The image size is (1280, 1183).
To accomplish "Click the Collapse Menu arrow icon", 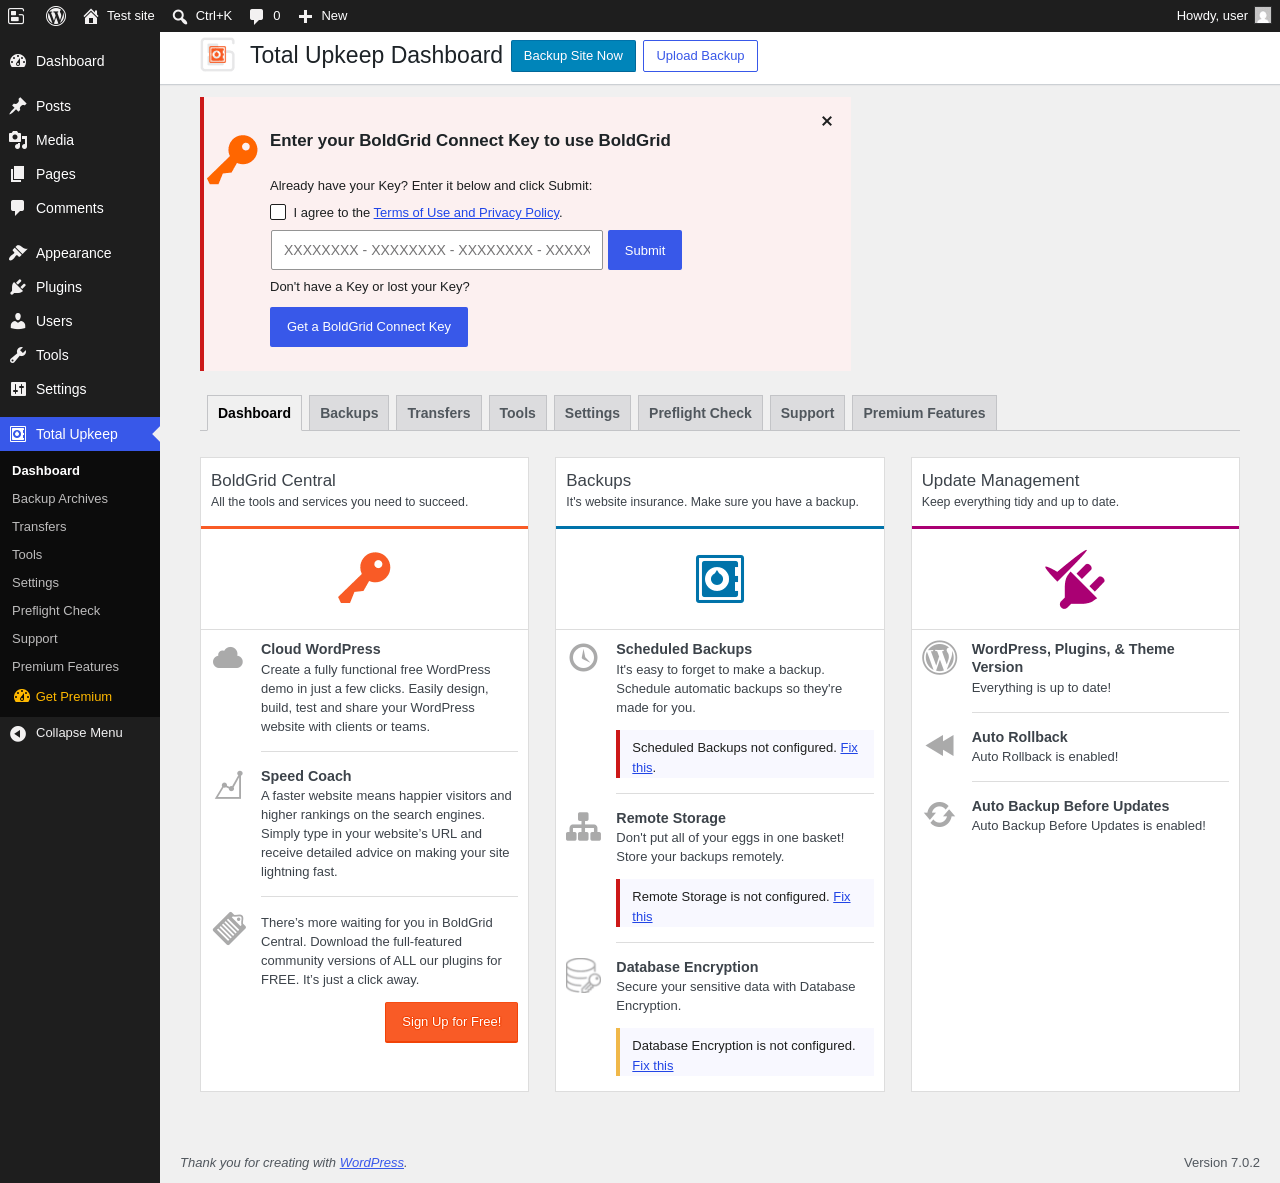I will pos(18,733).
